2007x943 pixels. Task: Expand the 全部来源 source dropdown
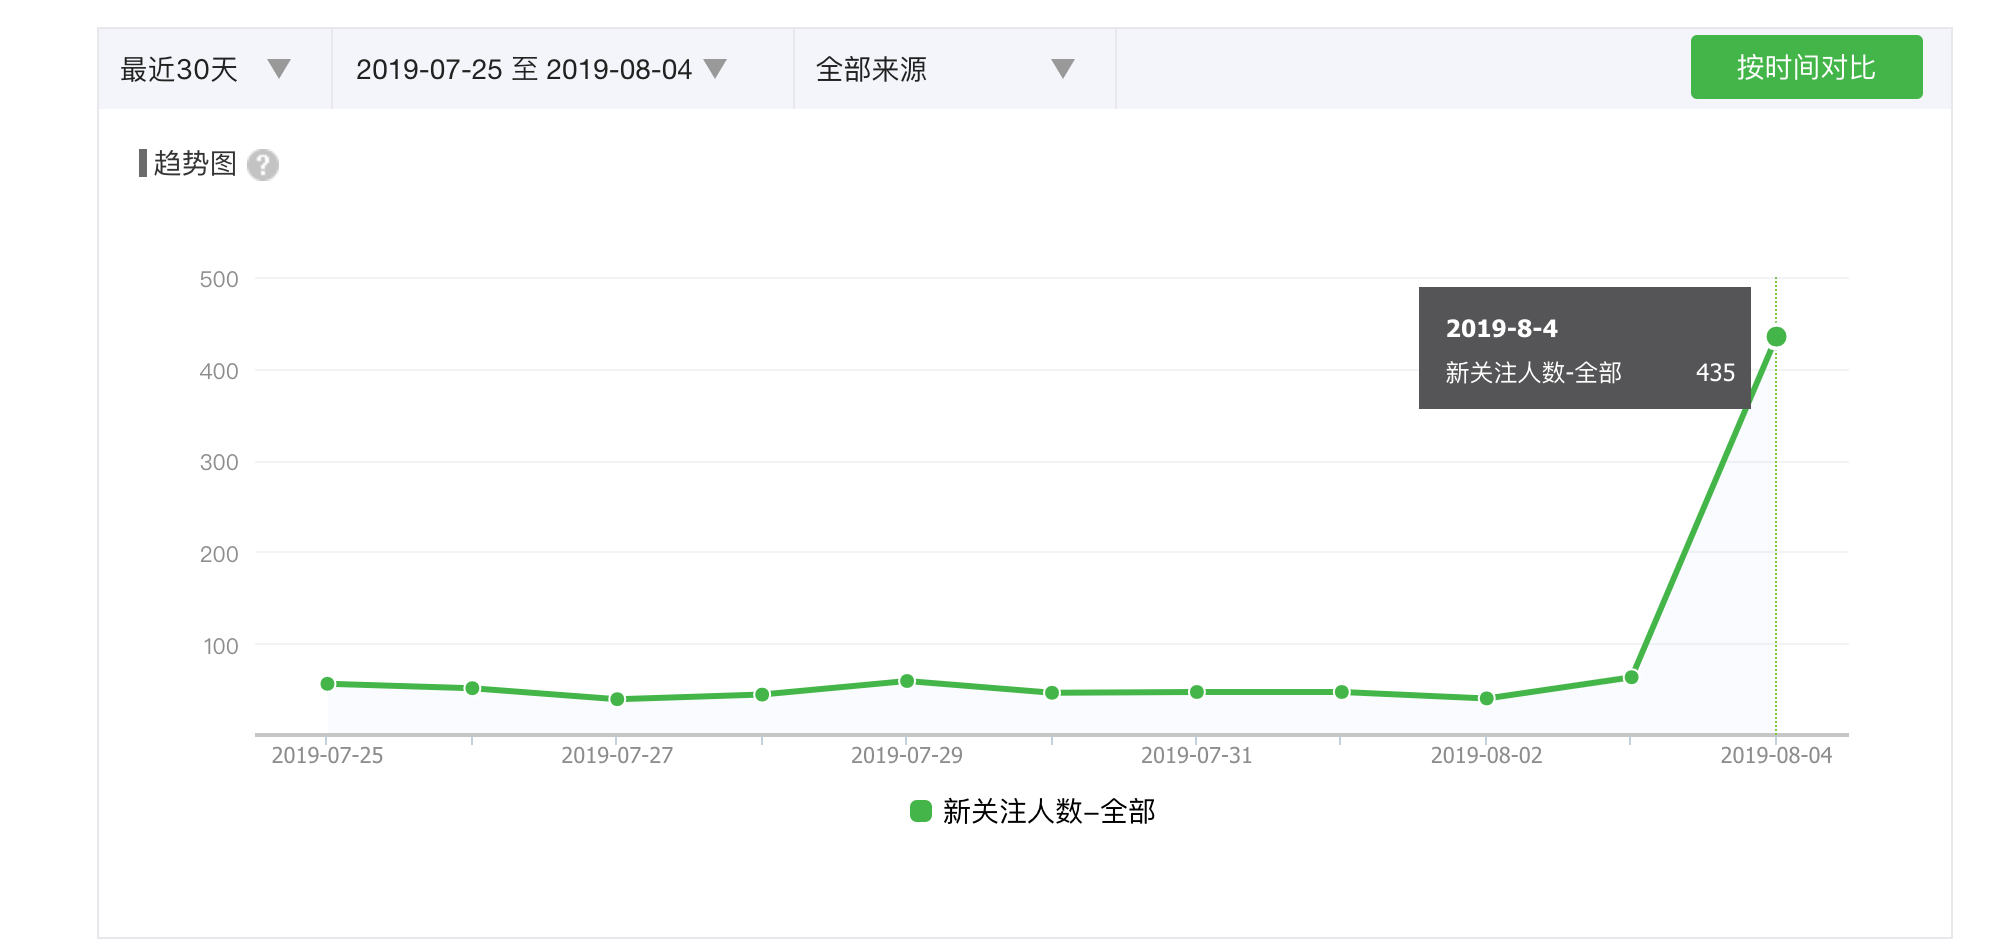point(955,69)
